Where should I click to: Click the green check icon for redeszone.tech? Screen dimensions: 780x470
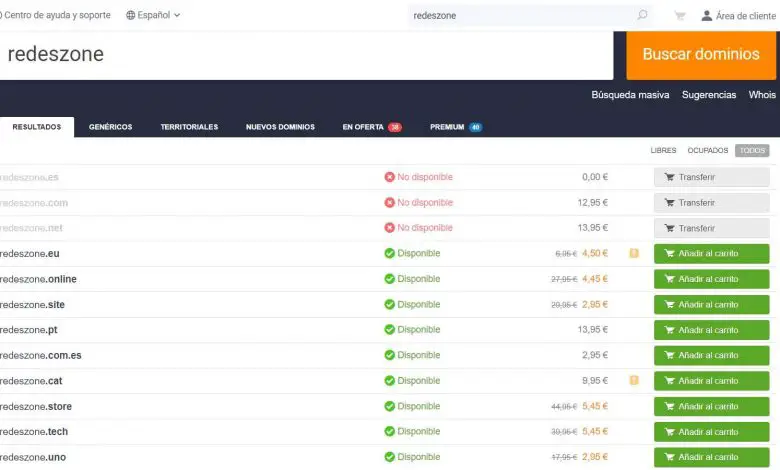pos(390,431)
